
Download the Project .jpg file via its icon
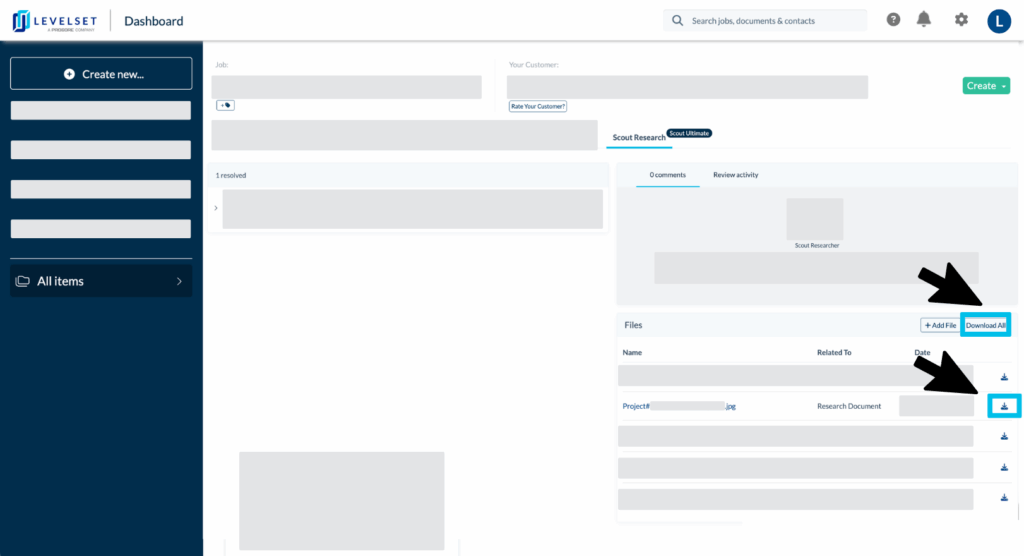(x=1004, y=406)
